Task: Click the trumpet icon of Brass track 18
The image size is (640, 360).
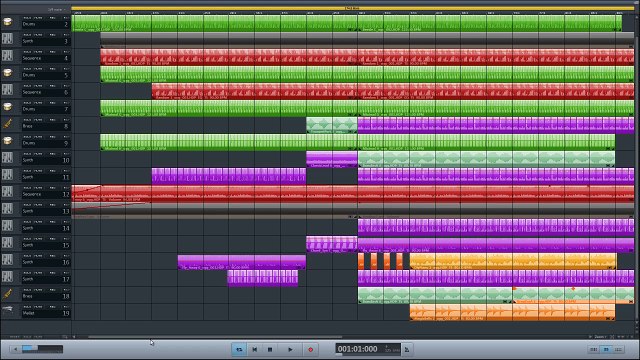Action: (x=7, y=294)
